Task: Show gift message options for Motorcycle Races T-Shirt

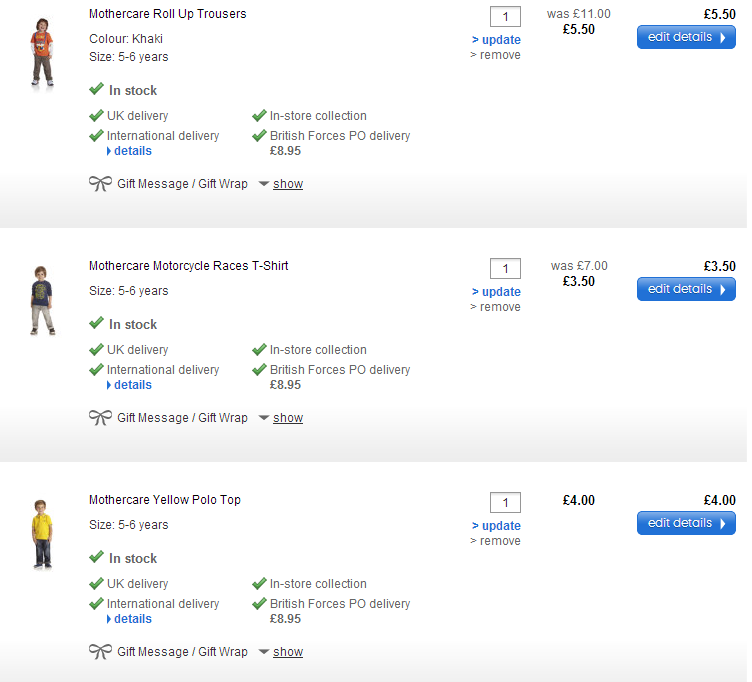Action: tap(288, 418)
